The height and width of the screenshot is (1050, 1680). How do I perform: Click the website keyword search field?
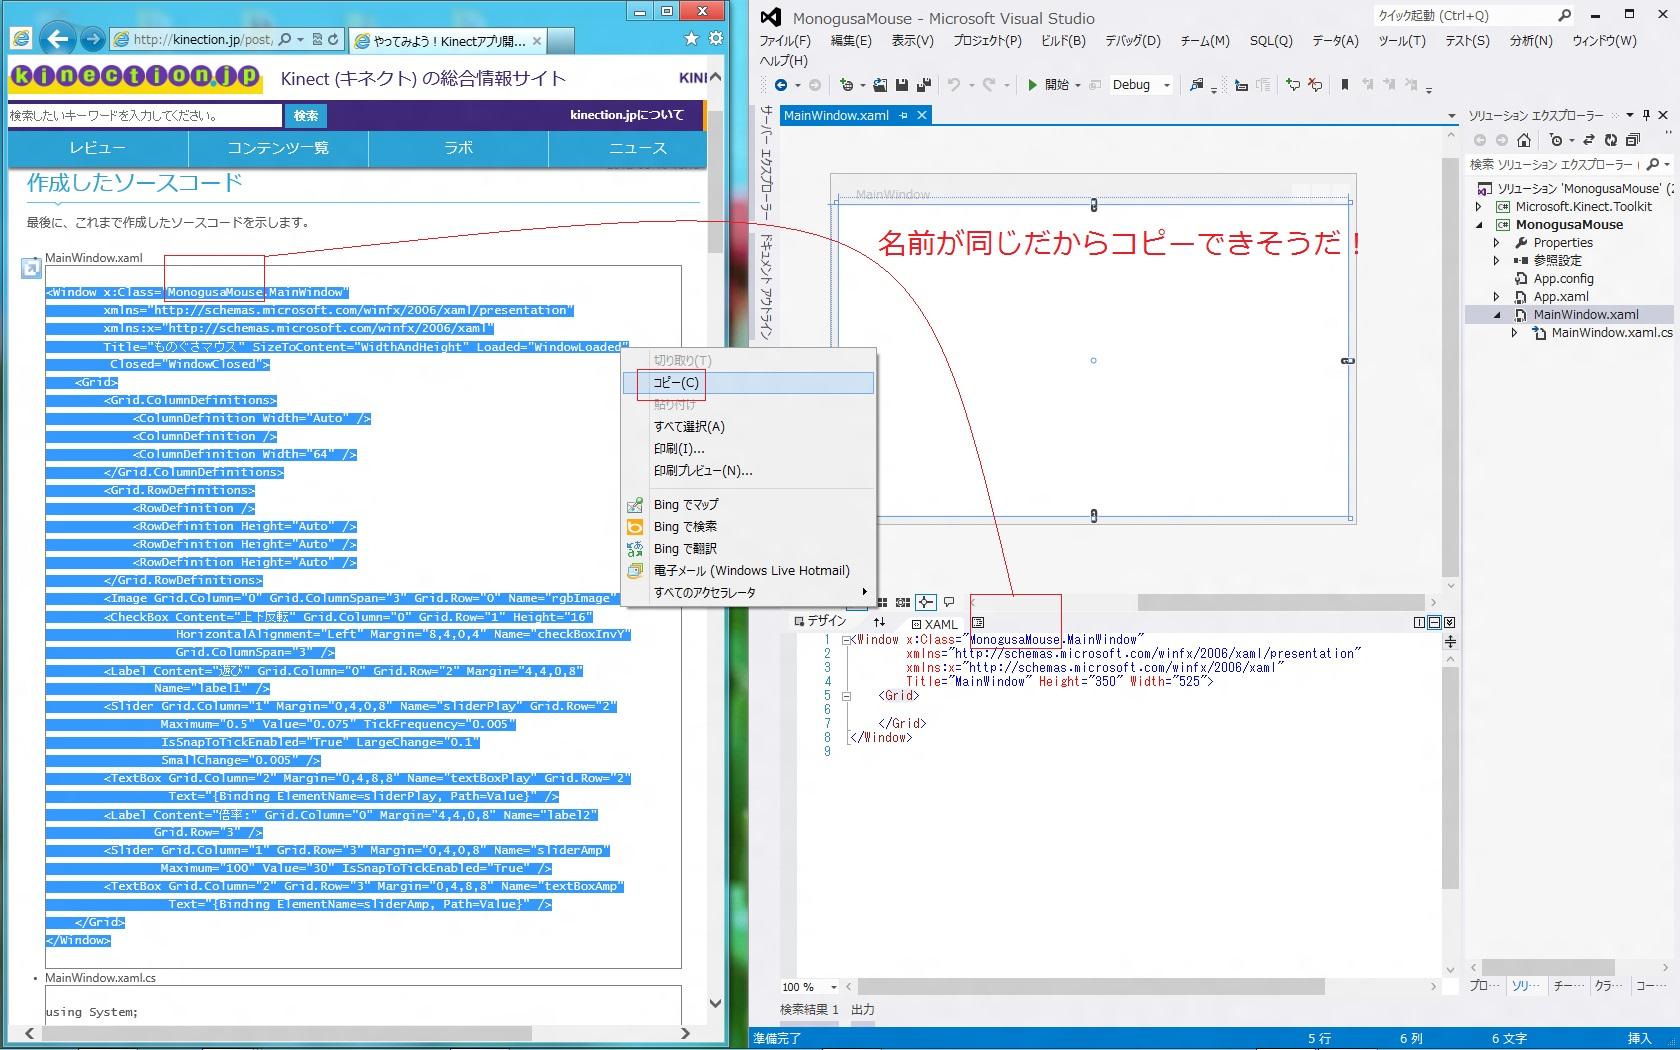pyautogui.click(x=145, y=116)
